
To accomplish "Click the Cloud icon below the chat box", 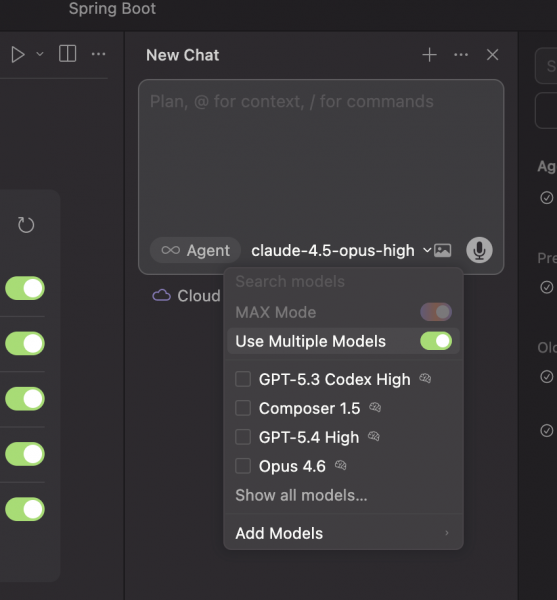I will tap(161, 295).
